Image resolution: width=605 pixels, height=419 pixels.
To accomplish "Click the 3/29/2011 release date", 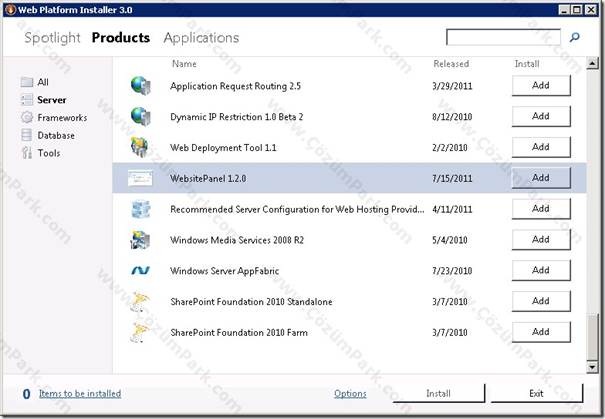I will (452, 86).
